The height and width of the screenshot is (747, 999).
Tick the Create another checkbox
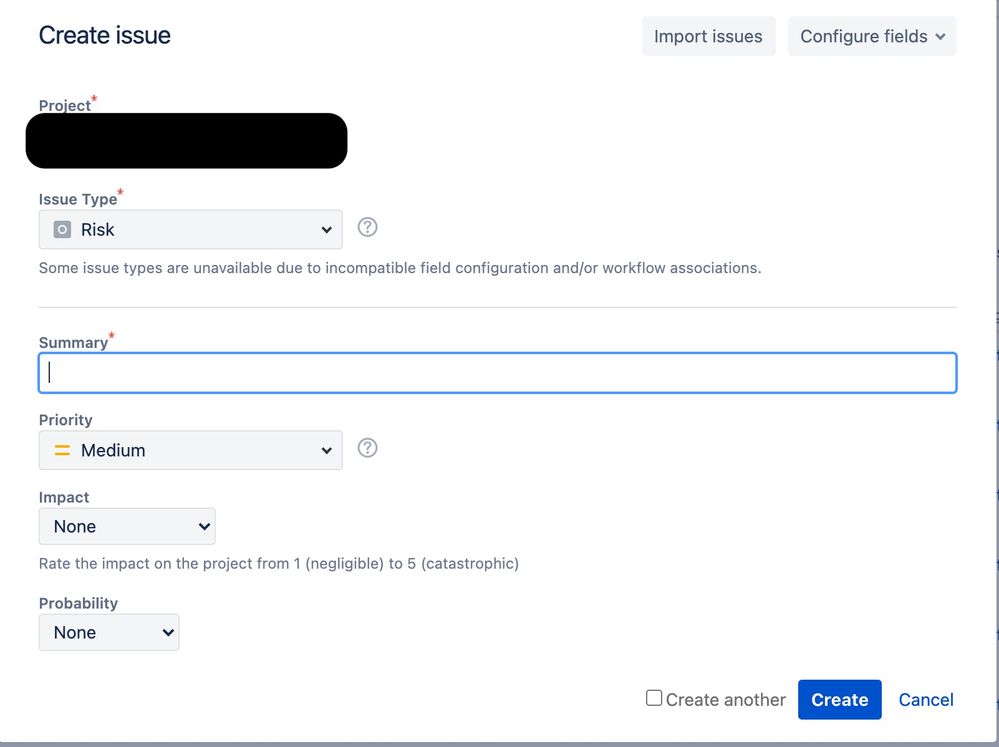point(654,698)
